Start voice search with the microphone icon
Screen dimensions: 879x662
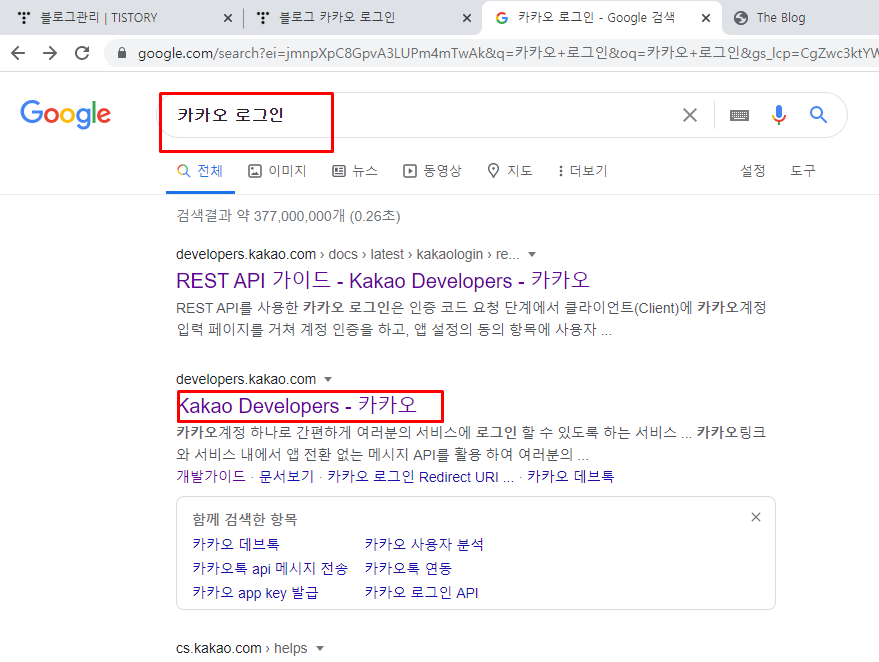pyautogui.click(x=779, y=115)
